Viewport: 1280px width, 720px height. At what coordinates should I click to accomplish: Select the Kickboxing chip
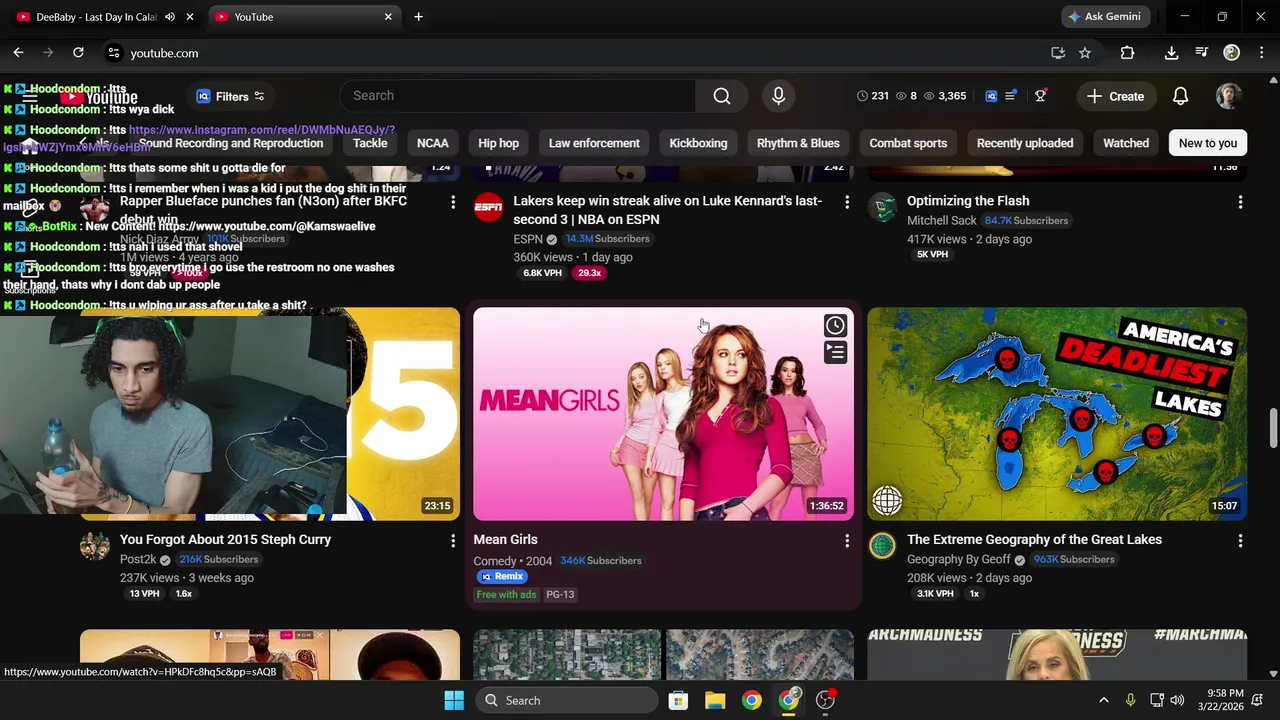pyautogui.click(x=698, y=143)
